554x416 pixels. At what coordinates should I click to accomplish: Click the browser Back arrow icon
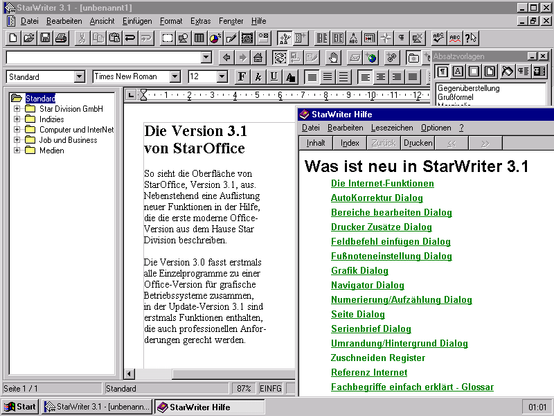[x=226, y=57]
